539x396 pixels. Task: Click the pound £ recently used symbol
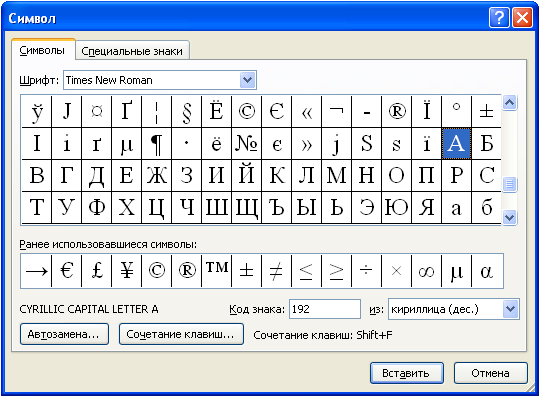[97, 271]
